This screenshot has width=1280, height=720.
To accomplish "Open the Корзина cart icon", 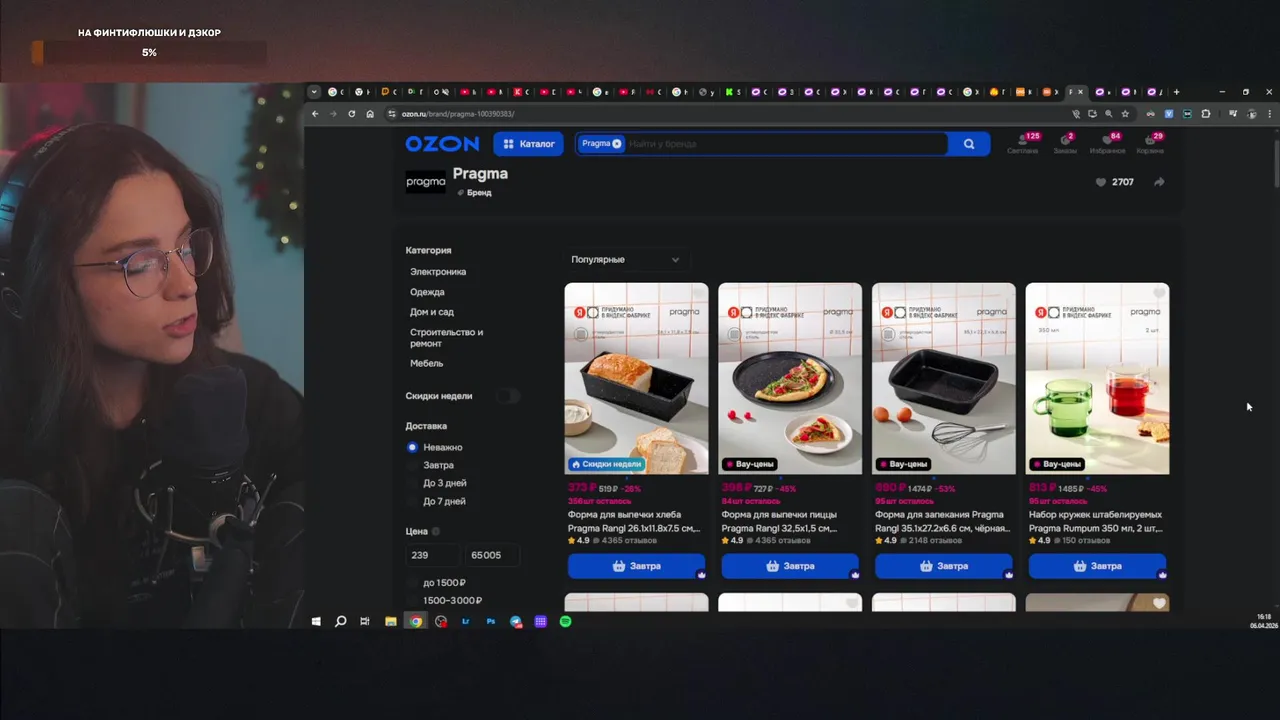I will (x=1150, y=142).
